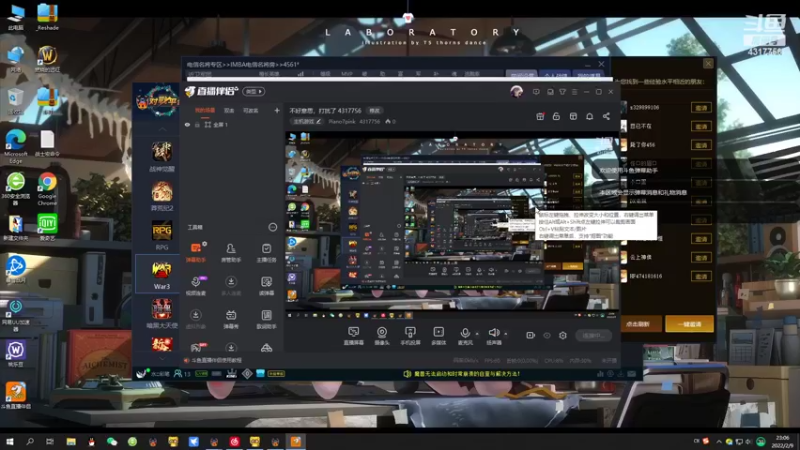The height and width of the screenshot is (450, 800).
Task: Edit the game category tag
Action: point(307,121)
